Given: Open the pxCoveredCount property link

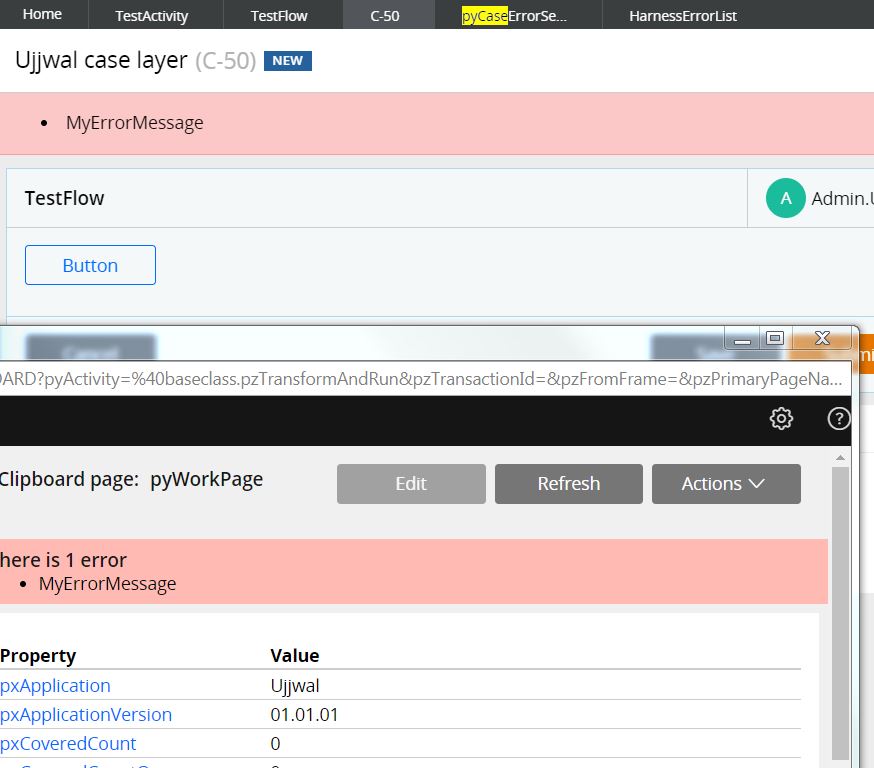Looking at the screenshot, I should [x=69, y=743].
